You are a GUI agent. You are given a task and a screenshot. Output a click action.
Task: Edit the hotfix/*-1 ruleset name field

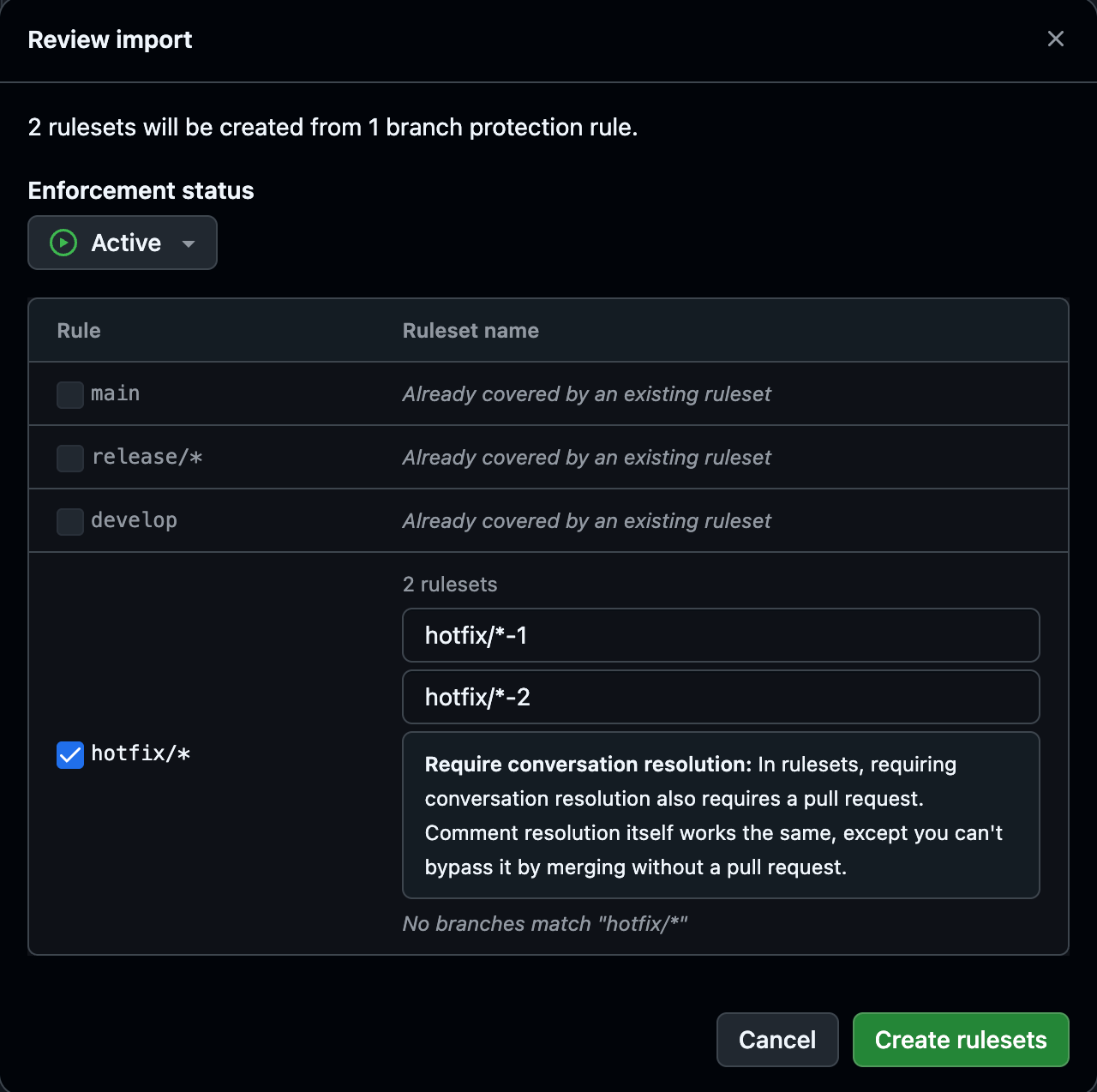coord(721,635)
